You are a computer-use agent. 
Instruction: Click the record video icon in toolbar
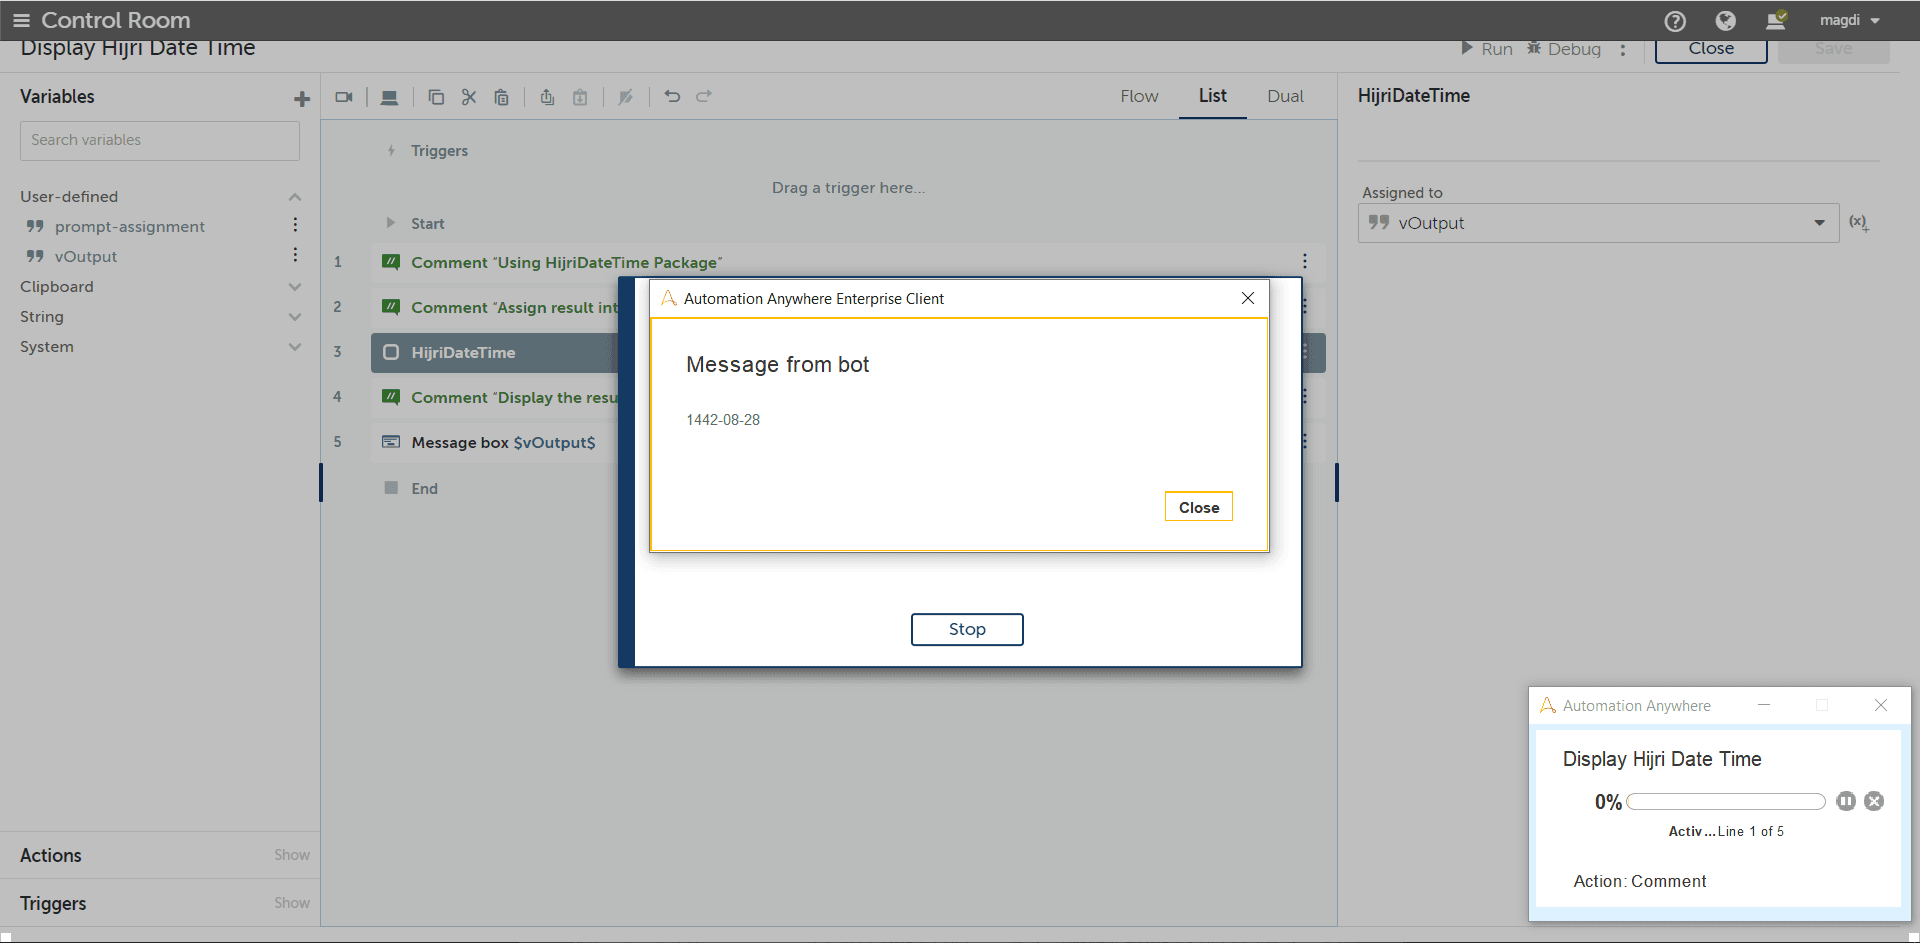point(344,97)
